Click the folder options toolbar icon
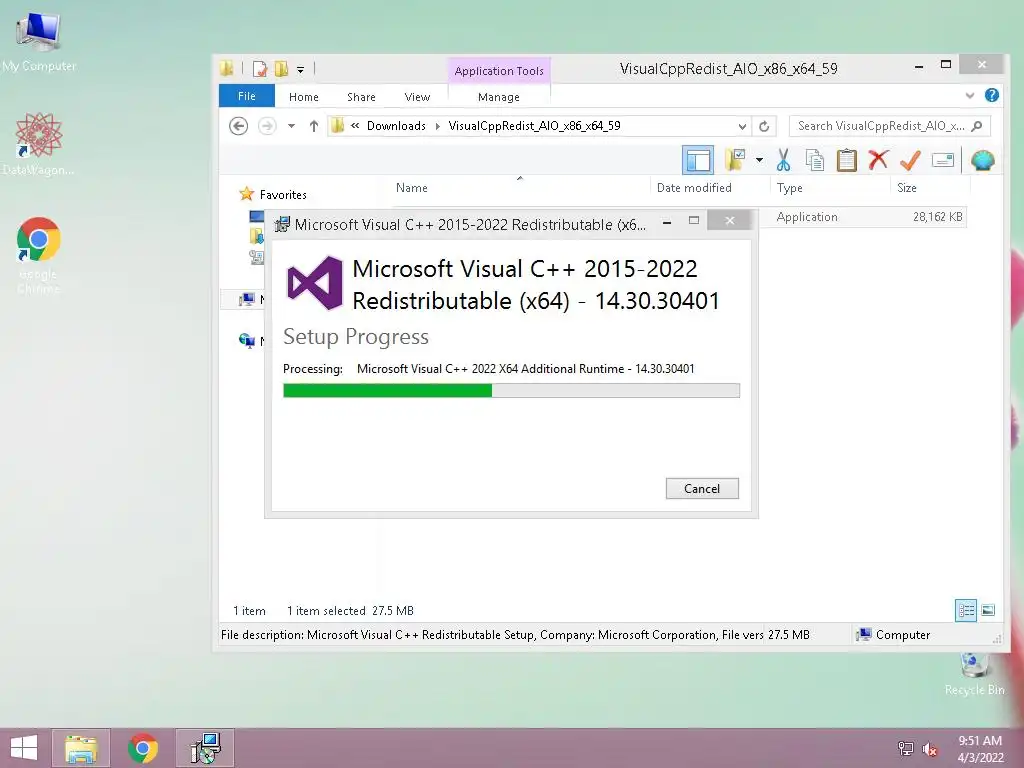1024x768 pixels. tap(735, 159)
